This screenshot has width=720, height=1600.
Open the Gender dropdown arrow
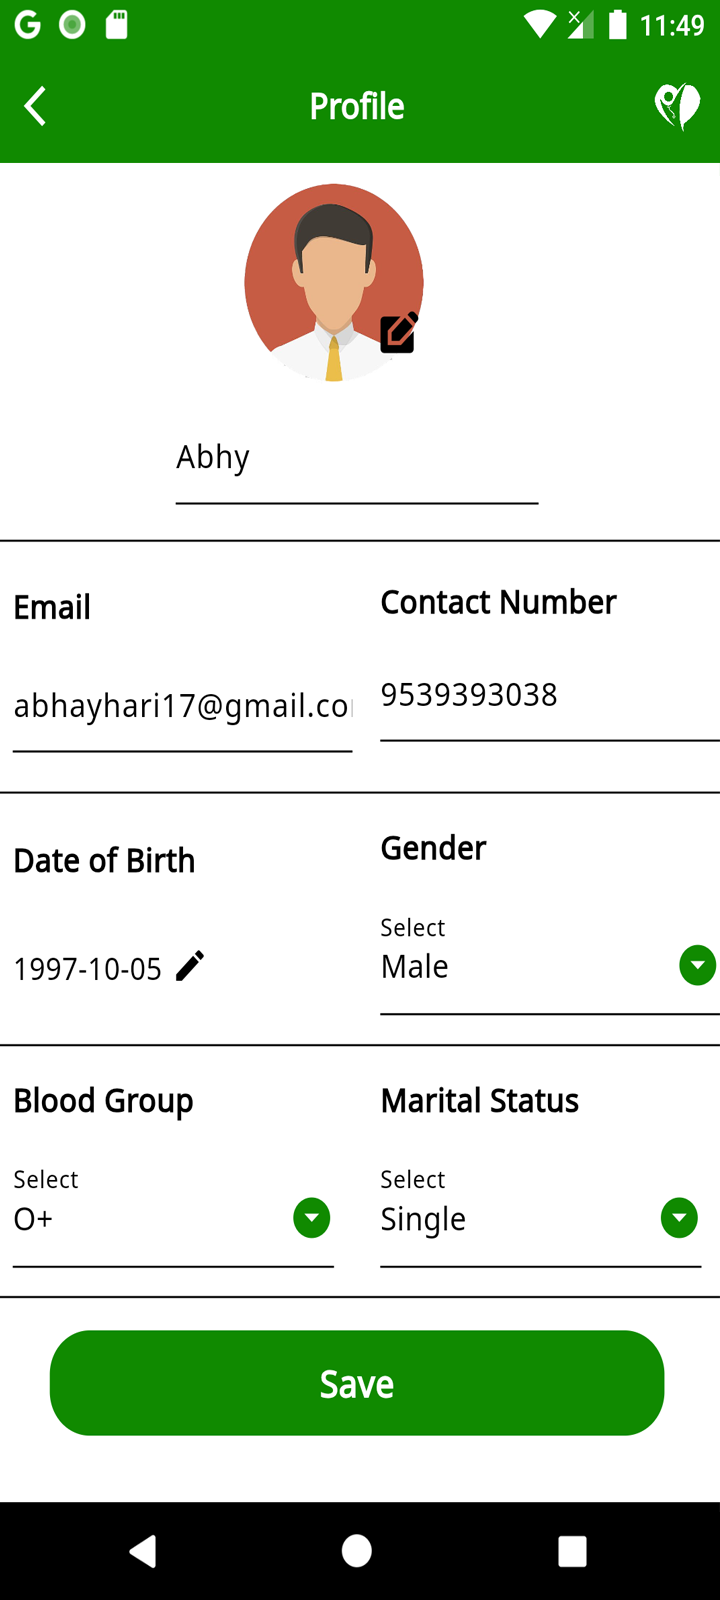(697, 966)
